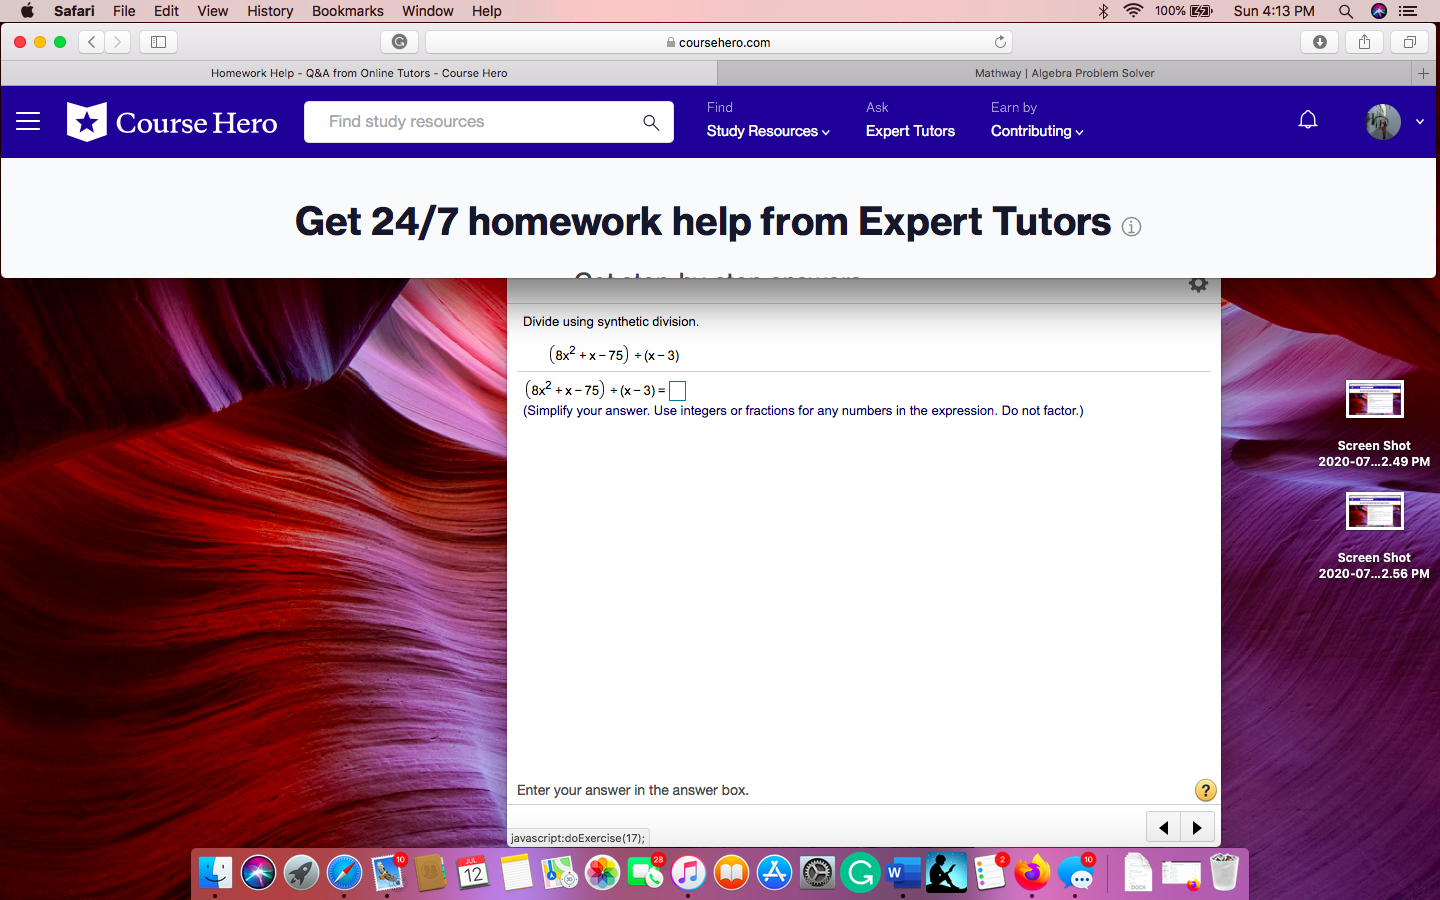Image resolution: width=1440 pixels, height=900 pixels.
Task: Open the Bookmarks menu
Action: point(347,11)
